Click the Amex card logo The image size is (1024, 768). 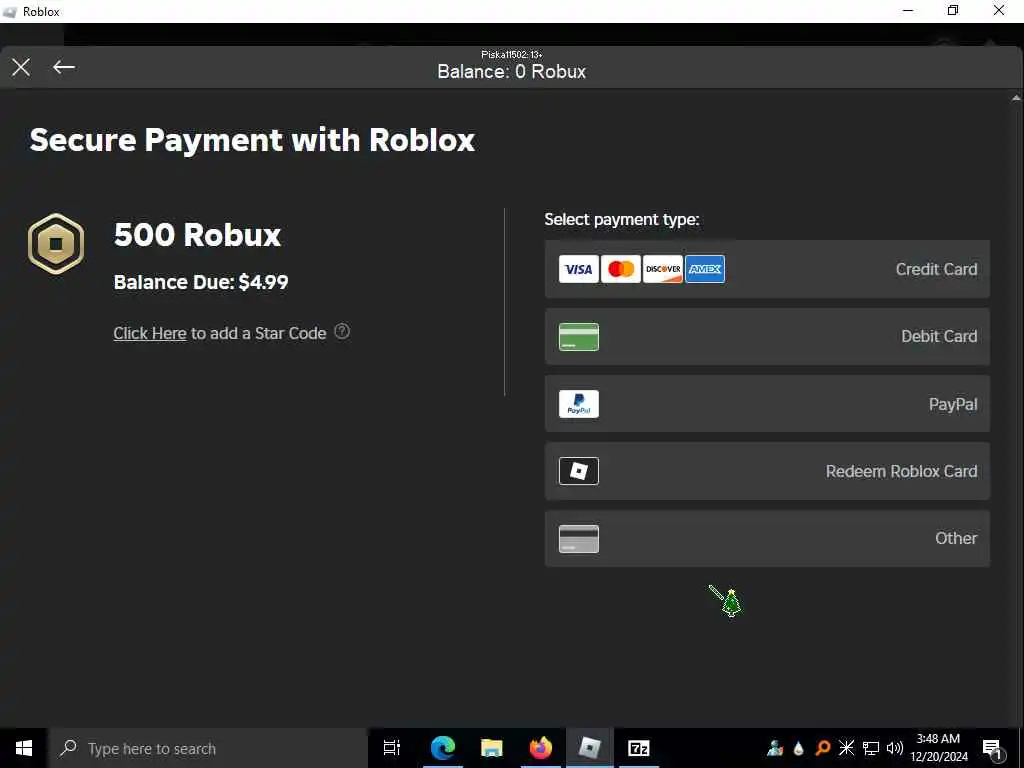coord(705,269)
